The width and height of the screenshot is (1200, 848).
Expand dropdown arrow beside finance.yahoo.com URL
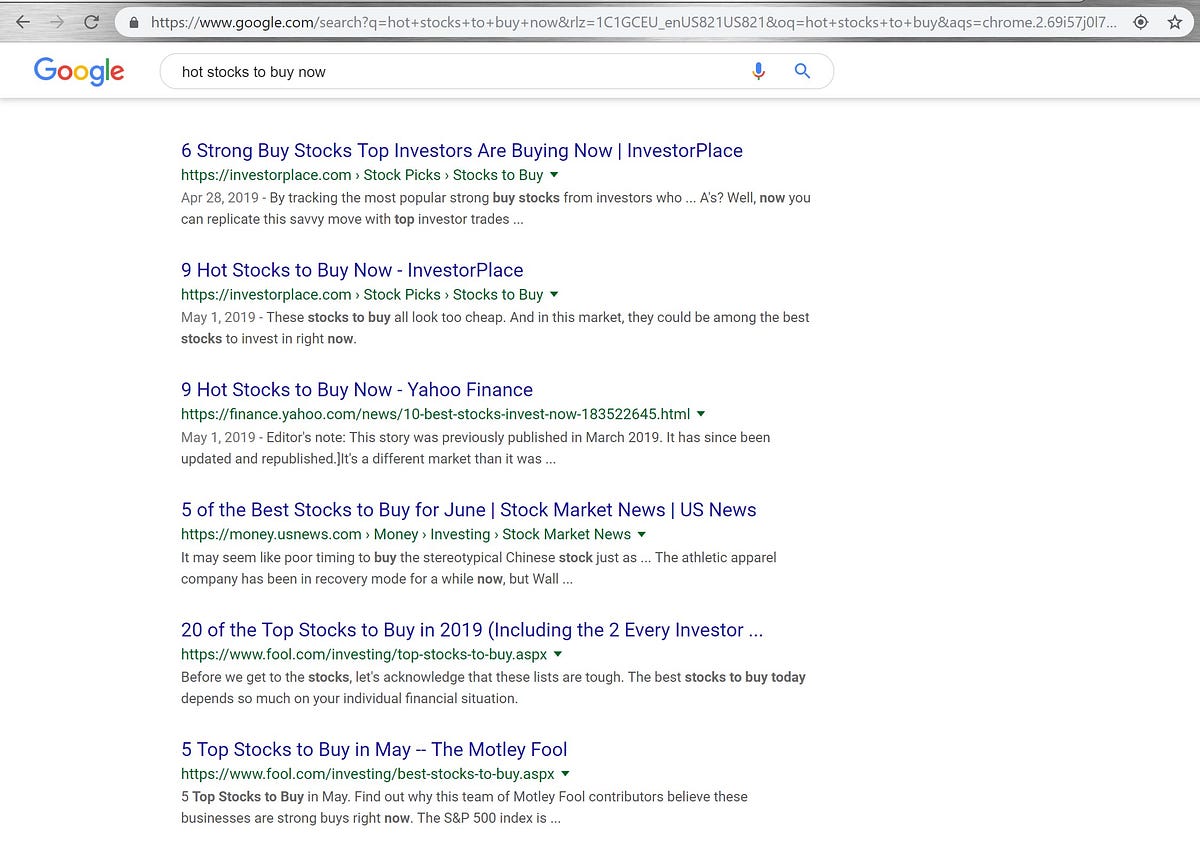pos(701,414)
